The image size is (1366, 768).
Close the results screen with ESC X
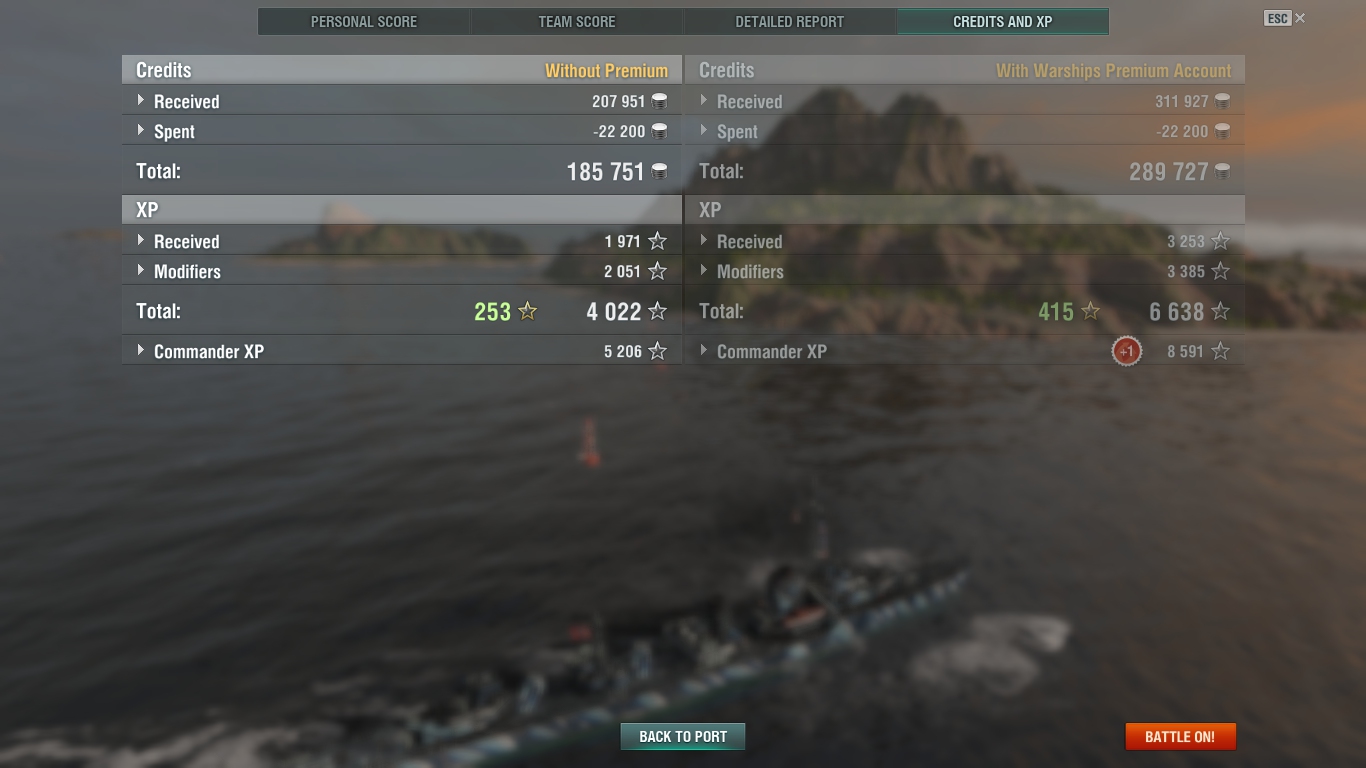point(1285,18)
